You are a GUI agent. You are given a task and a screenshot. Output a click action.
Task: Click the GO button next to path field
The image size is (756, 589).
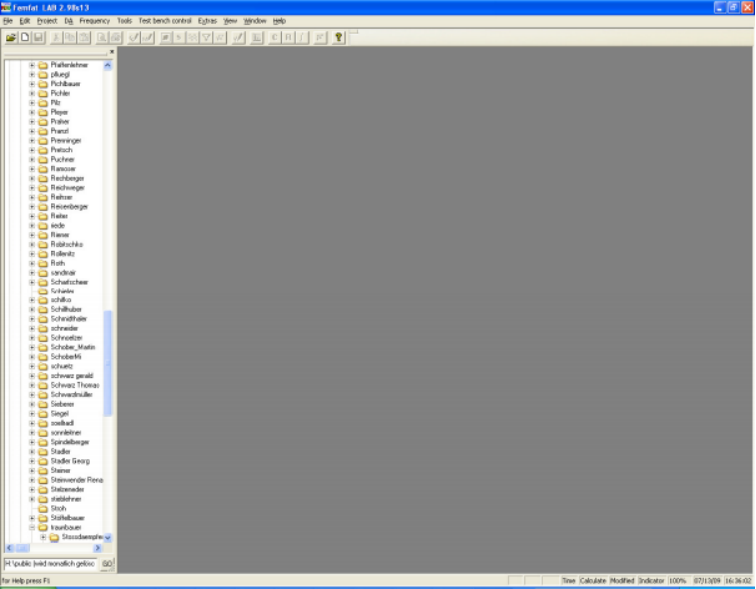coord(107,563)
